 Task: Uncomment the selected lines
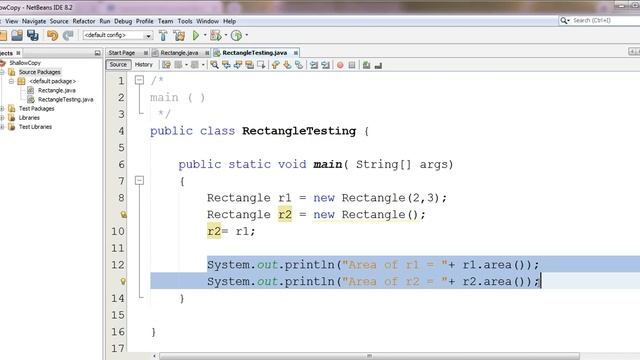coord(378,65)
